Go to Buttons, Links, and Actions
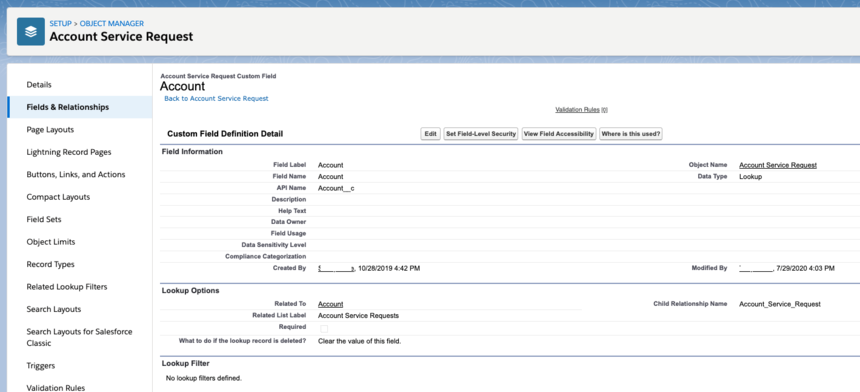This screenshot has height=392, width=860. [76, 175]
